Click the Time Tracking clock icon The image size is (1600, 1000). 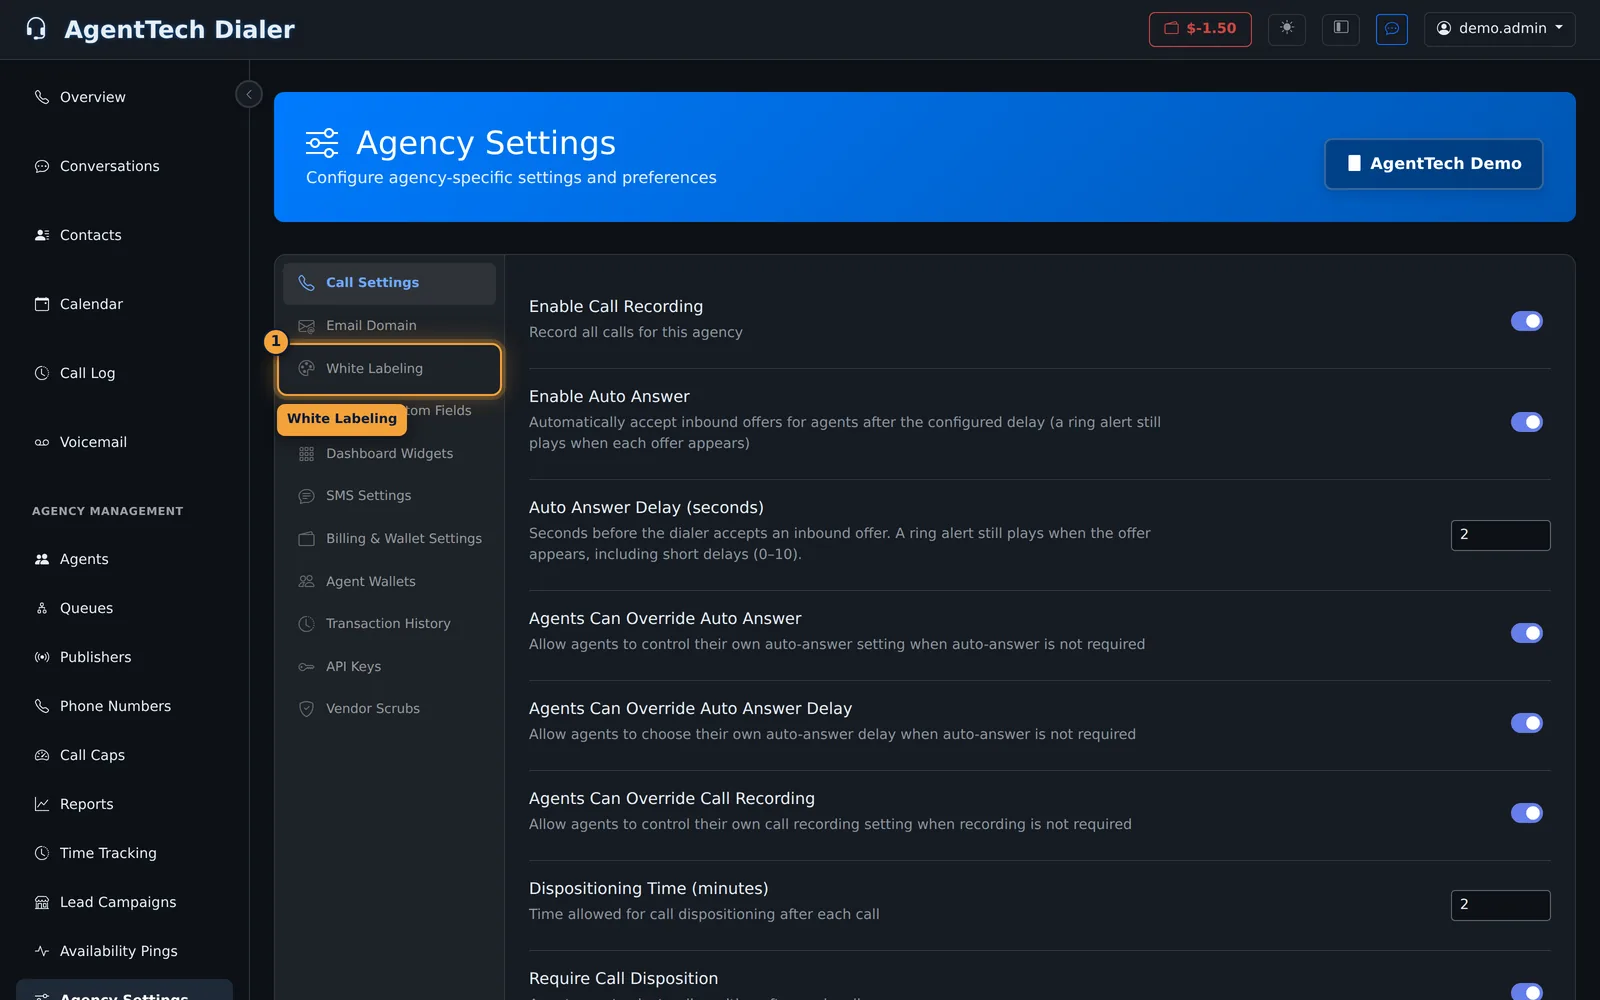(x=42, y=853)
